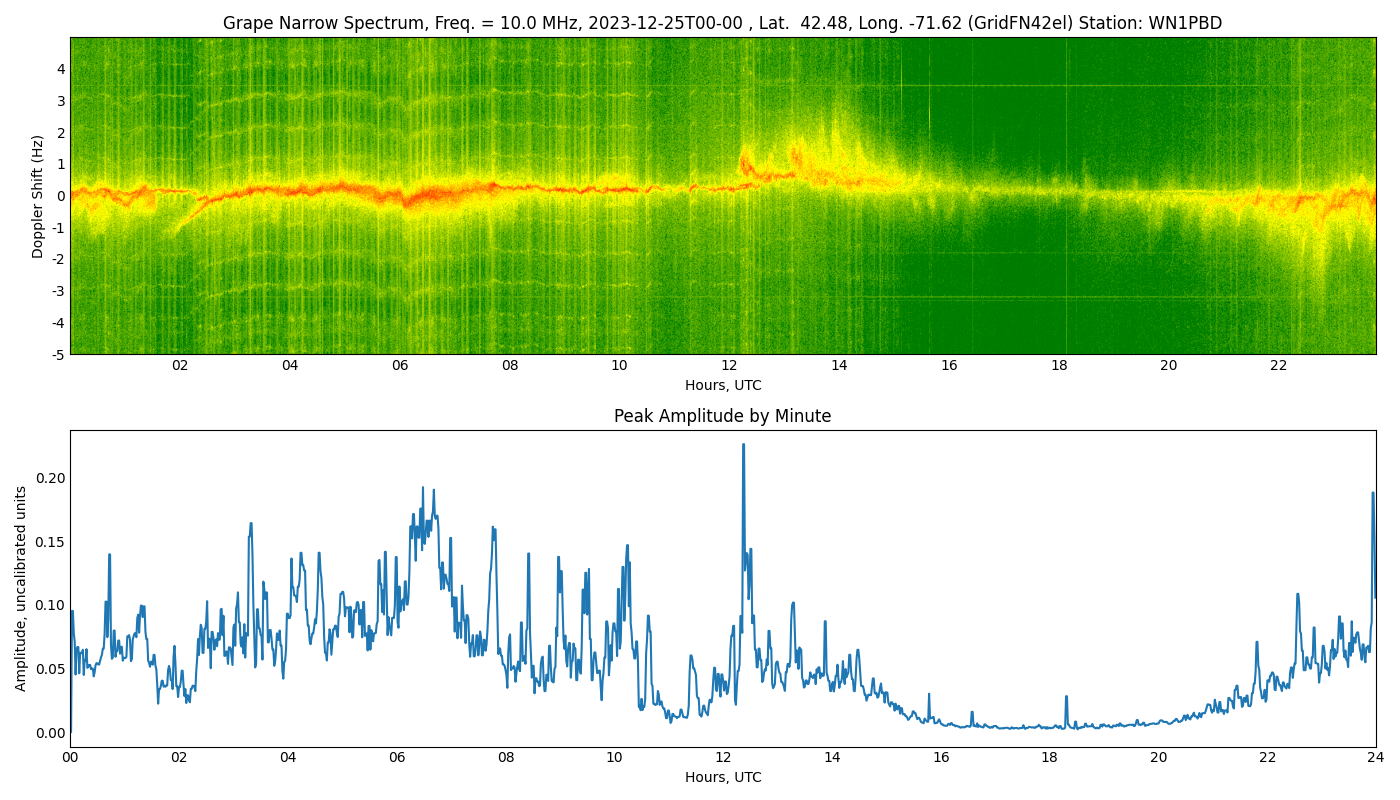Screen dimensions: 1400x800
Task: Click the 0.10 tick on the amplitude axis
Action: point(50,605)
